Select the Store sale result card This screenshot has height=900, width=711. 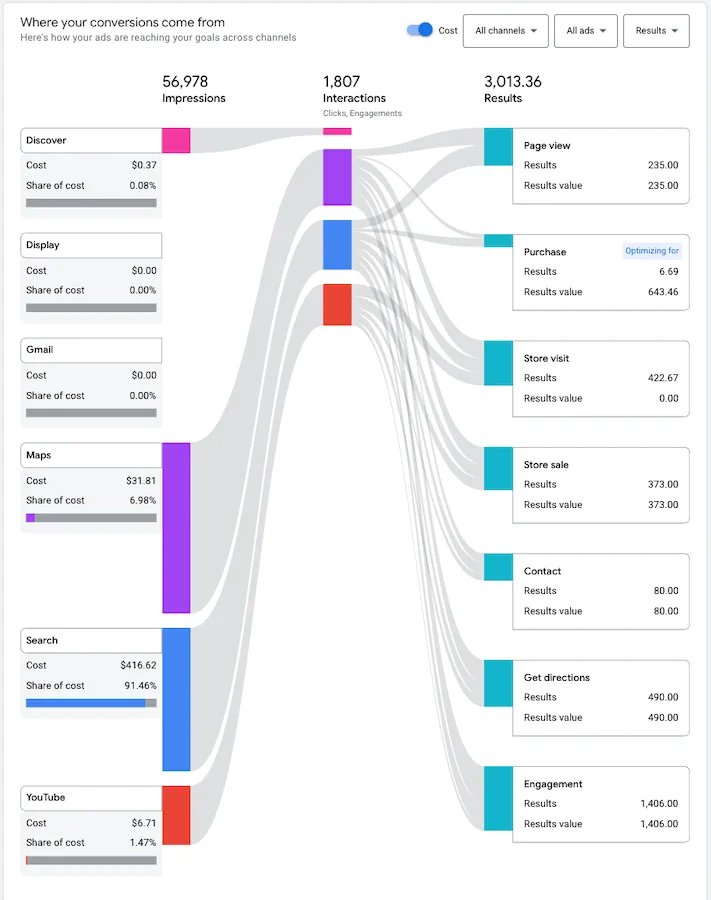click(600, 485)
